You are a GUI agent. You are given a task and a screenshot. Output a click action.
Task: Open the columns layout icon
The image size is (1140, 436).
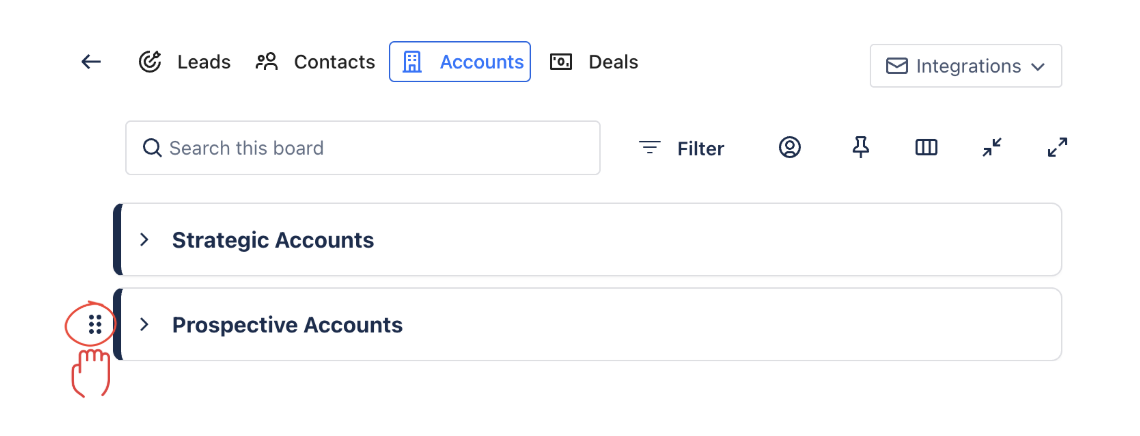point(926,148)
